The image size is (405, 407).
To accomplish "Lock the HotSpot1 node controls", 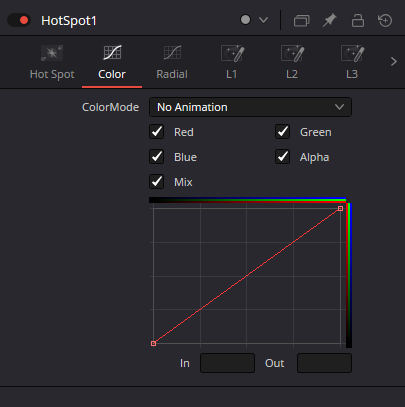I will tap(358, 21).
